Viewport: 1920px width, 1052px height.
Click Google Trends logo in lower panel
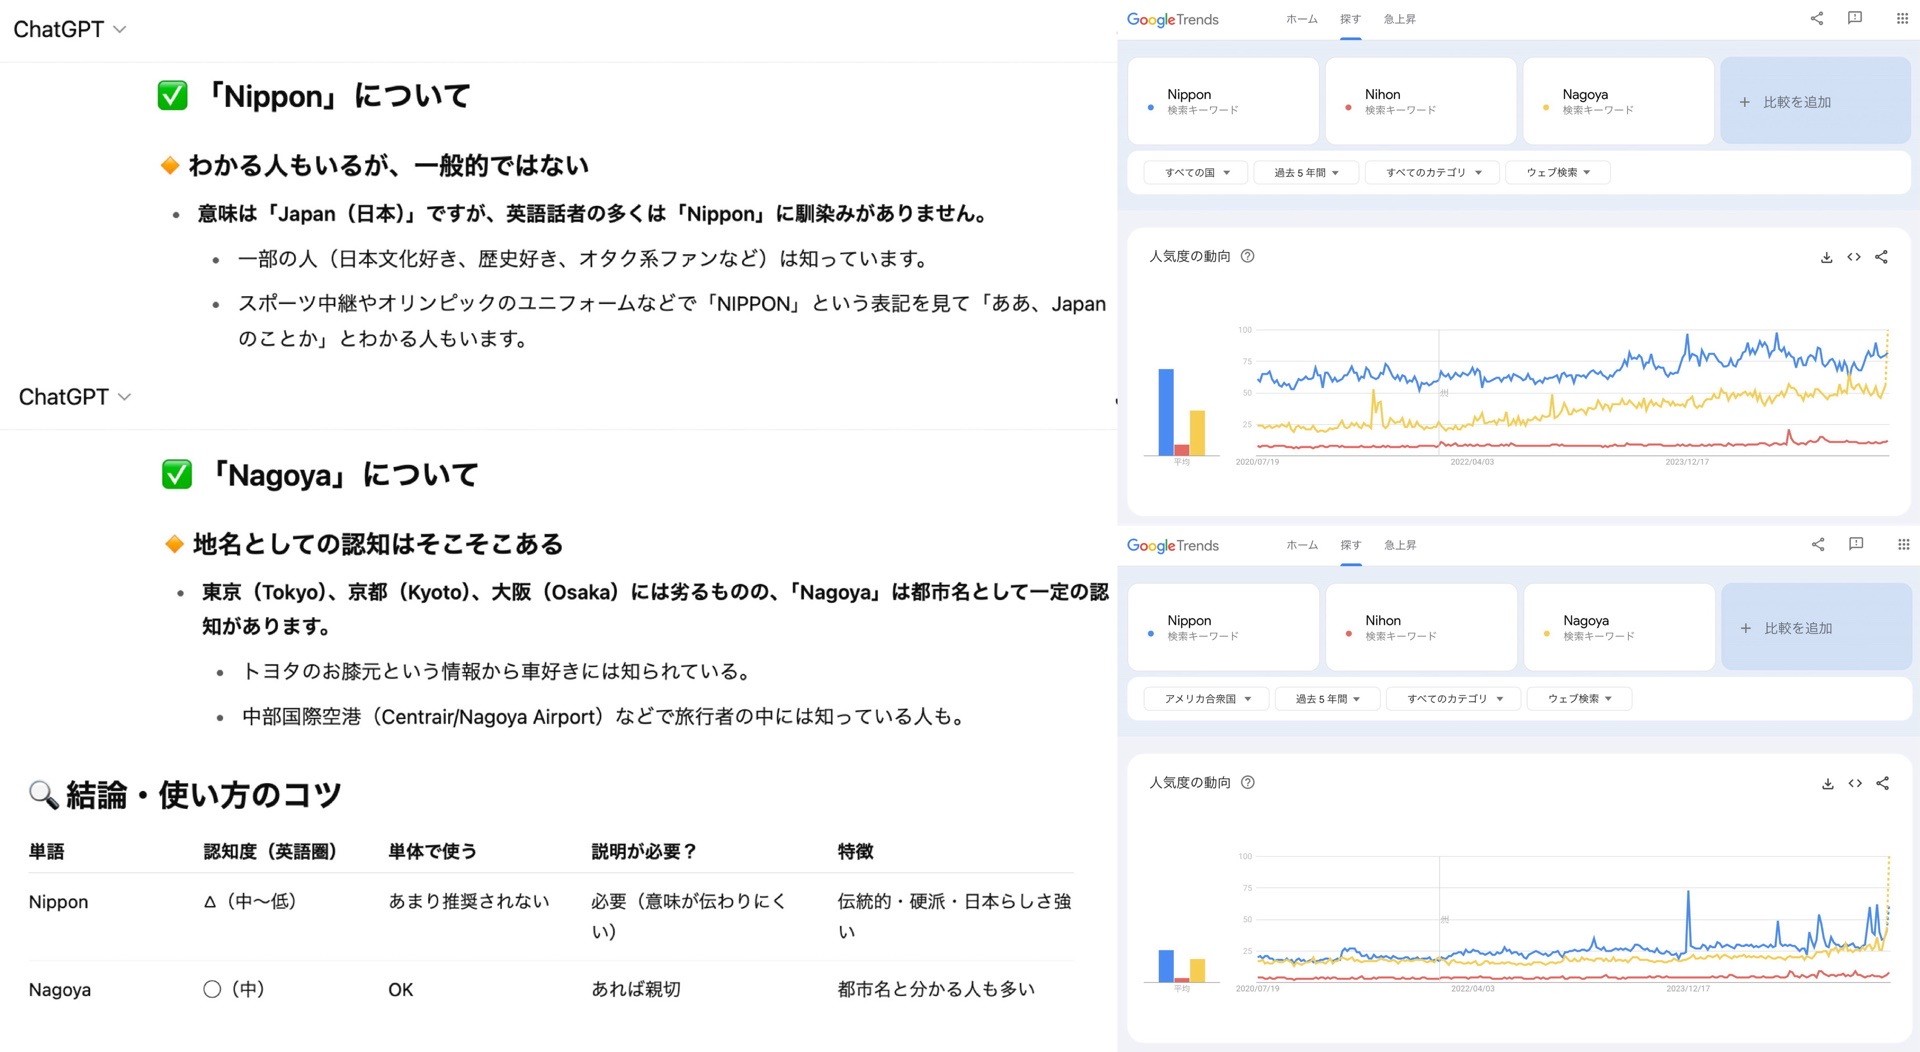click(x=1172, y=545)
